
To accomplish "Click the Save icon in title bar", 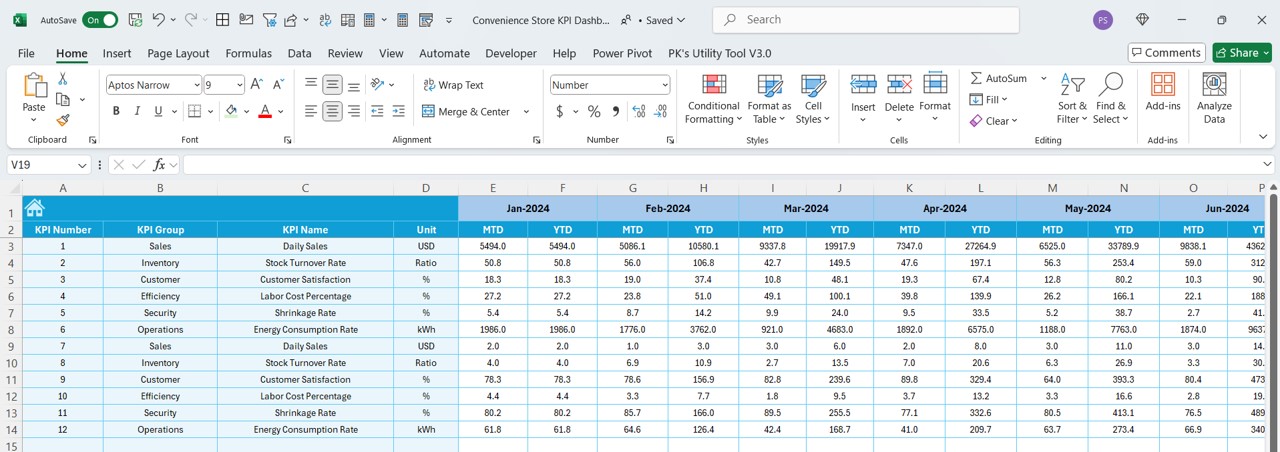I will click(135, 20).
